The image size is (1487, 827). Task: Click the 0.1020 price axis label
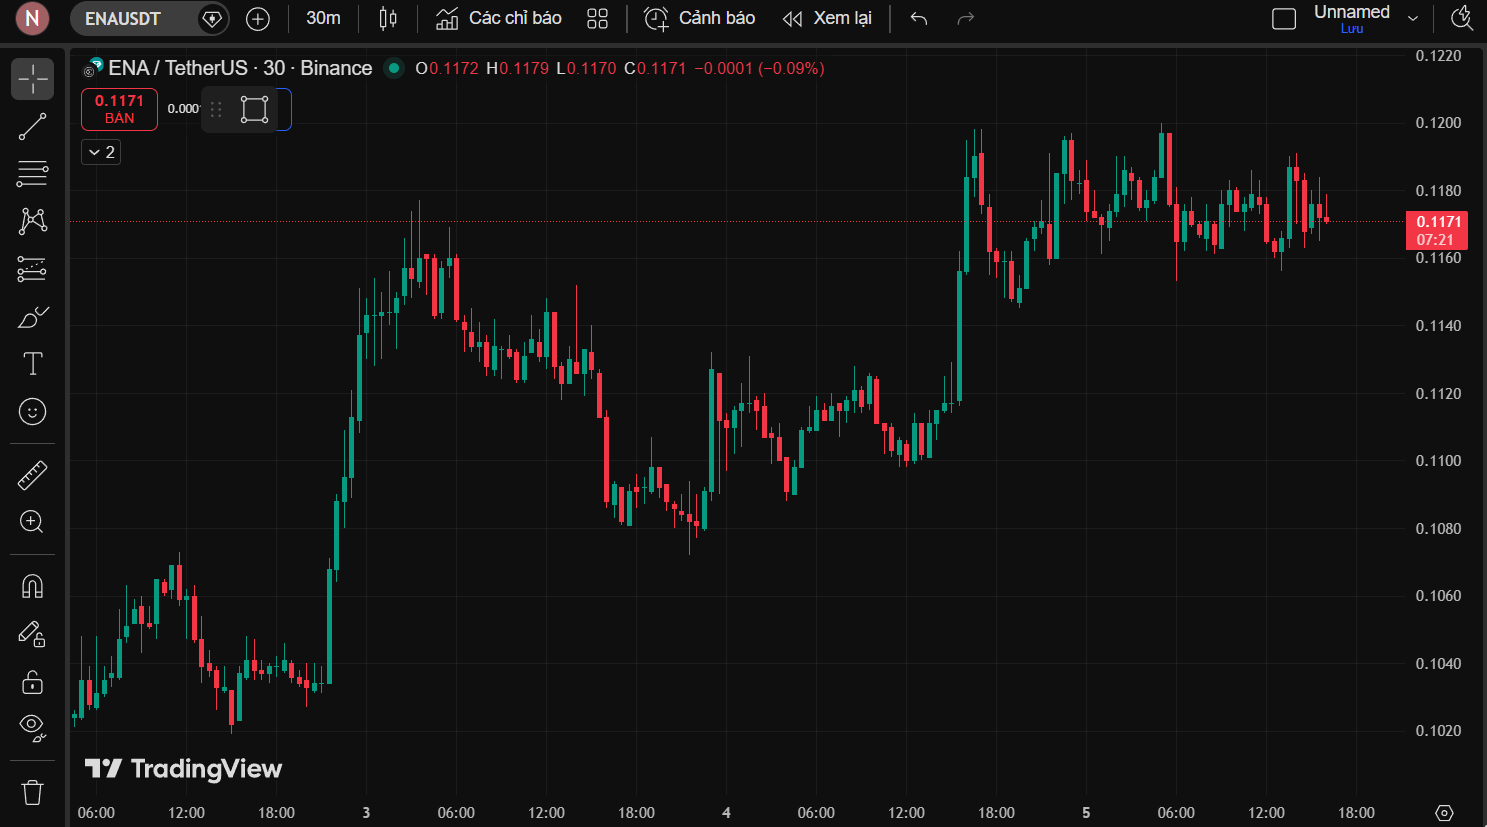pos(1438,731)
